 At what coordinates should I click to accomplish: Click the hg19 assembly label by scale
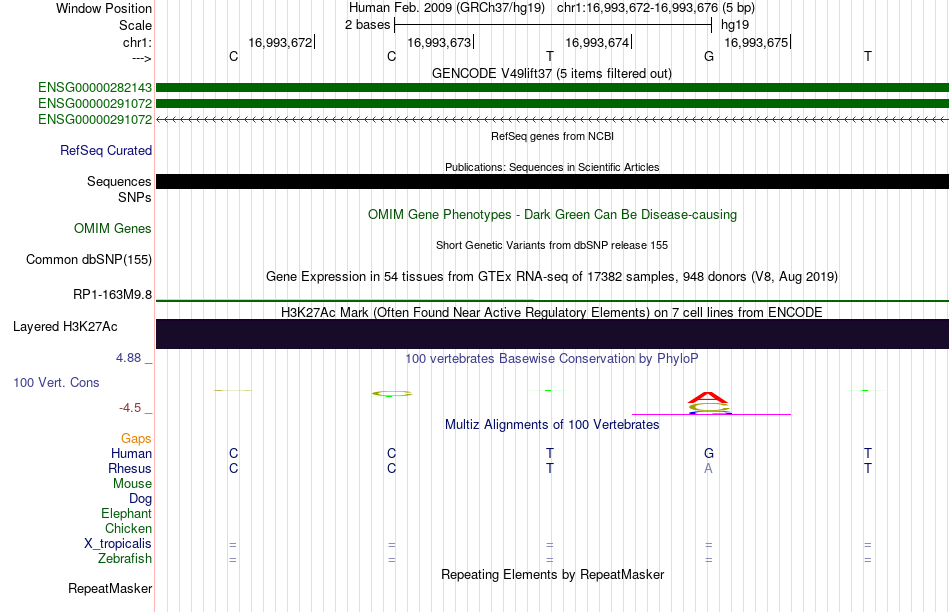pyautogui.click(x=735, y=25)
